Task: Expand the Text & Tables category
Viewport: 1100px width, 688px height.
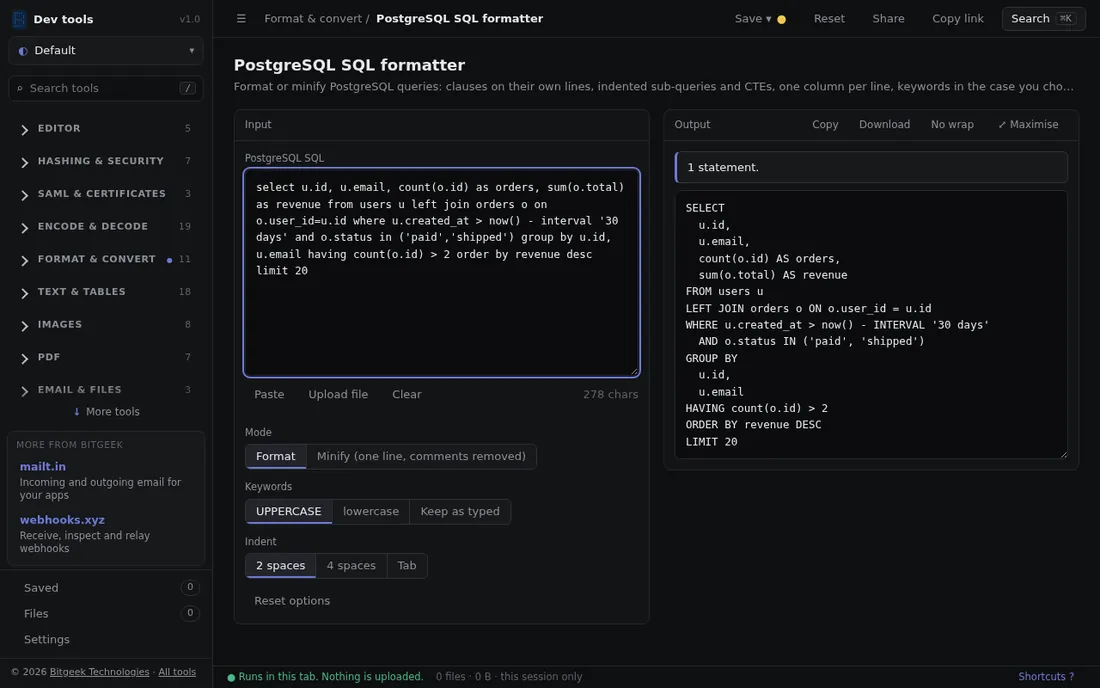Action: point(106,292)
